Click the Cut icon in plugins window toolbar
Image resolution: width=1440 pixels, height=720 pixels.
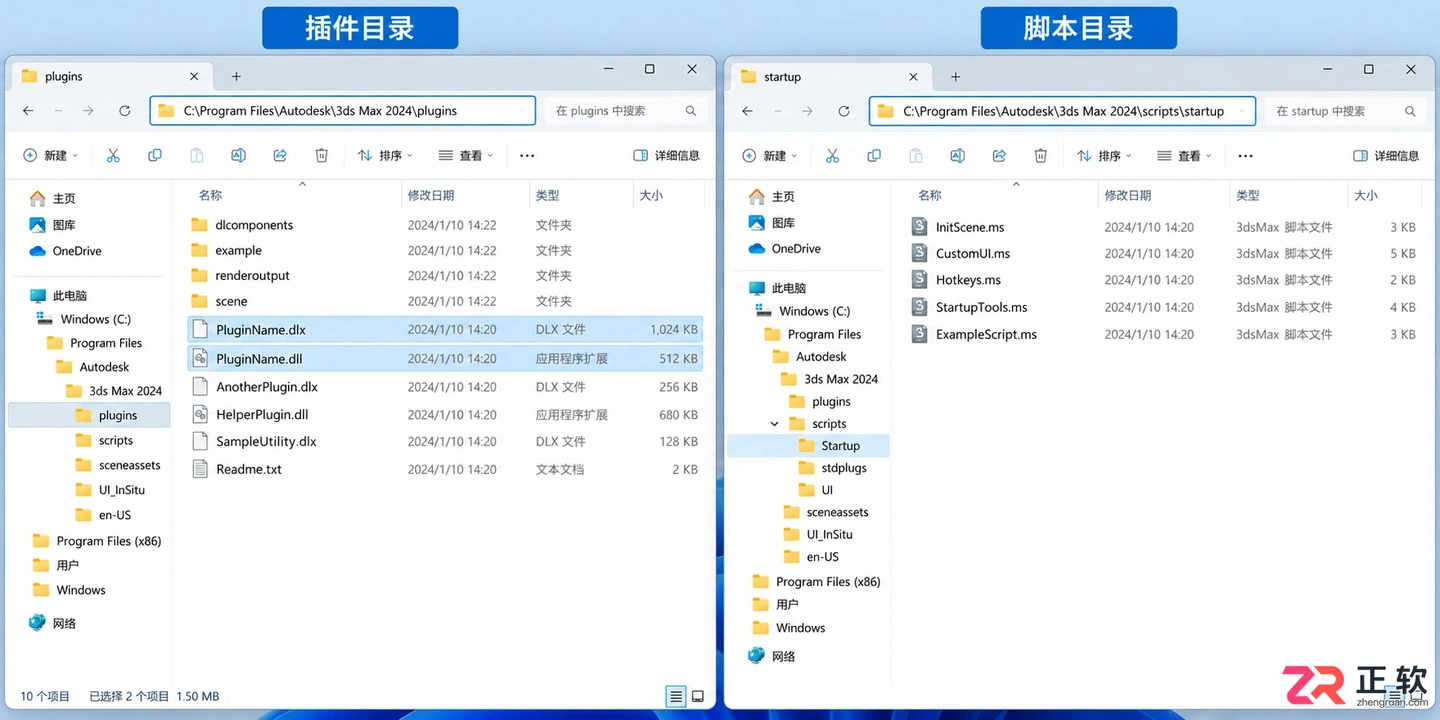(x=113, y=155)
